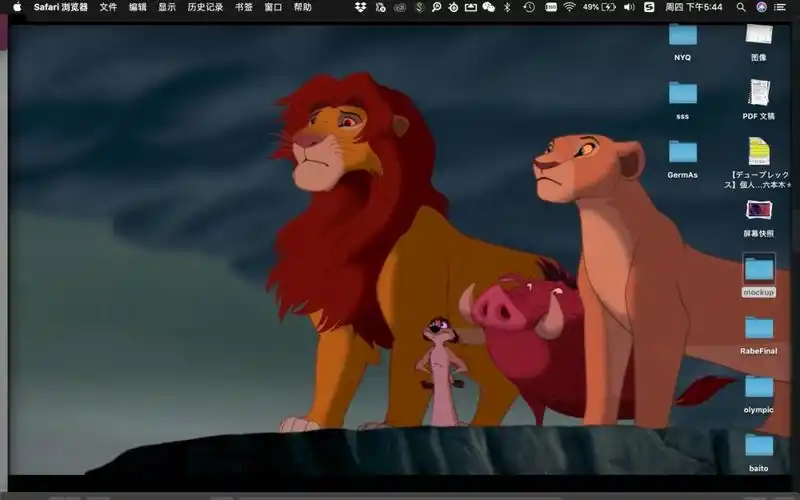Image resolution: width=800 pixels, height=500 pixels.
Task: Open the Apple menu
Action: tap(17, 7)
